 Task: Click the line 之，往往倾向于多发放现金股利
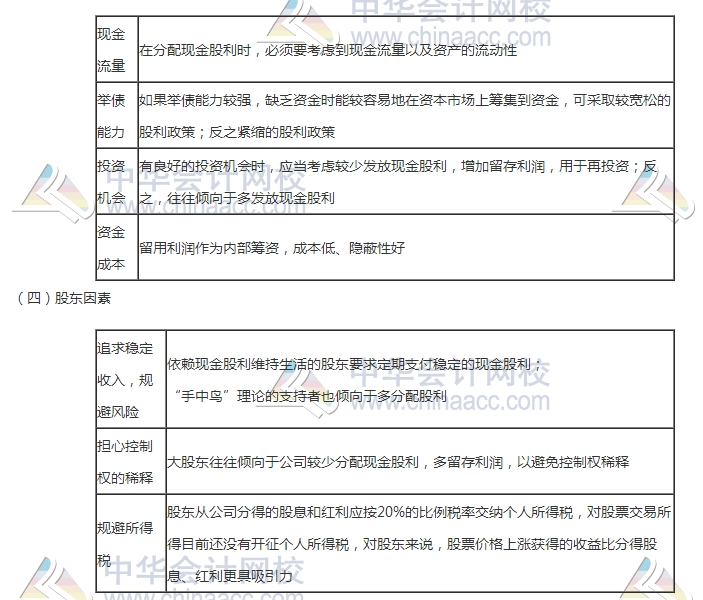coord(237,198)
